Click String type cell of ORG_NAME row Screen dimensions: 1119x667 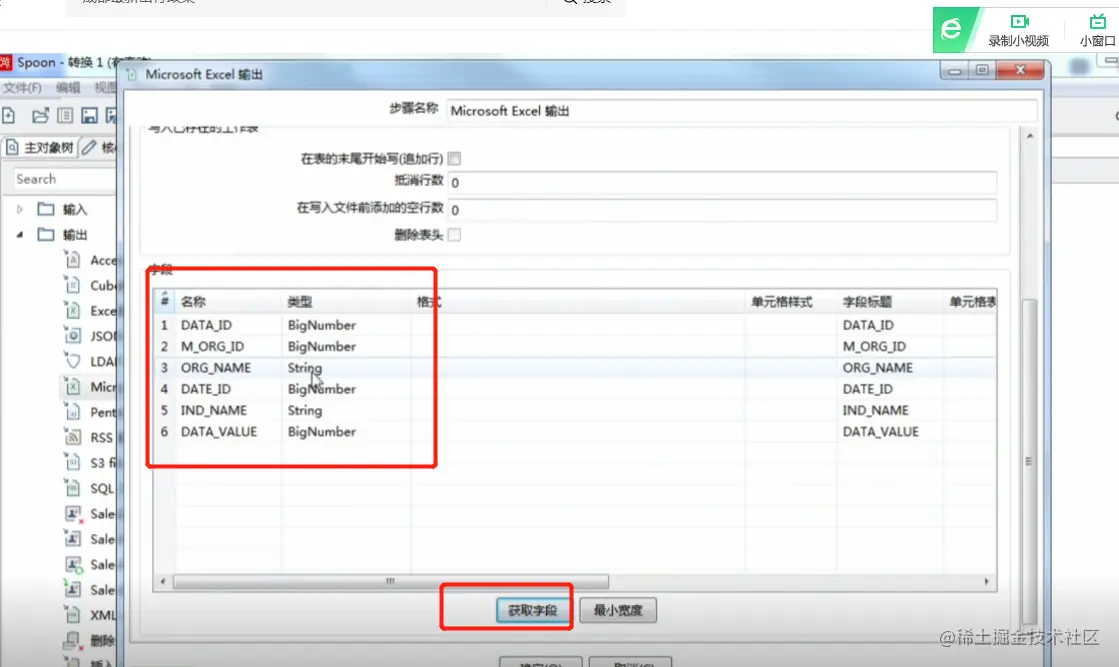[x=346, y=367]
